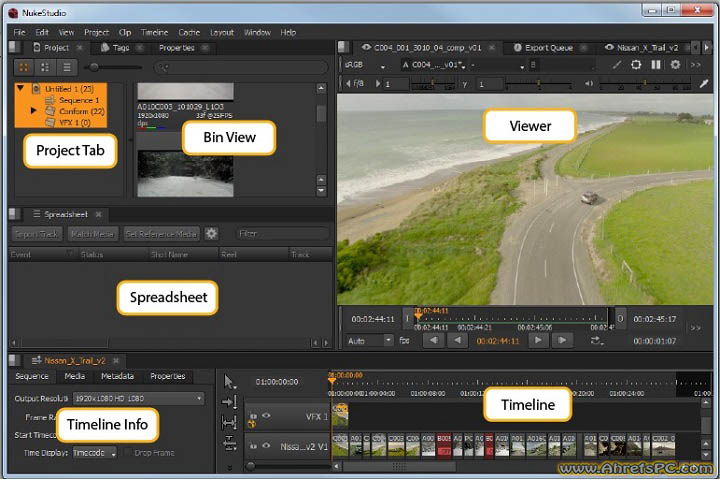Switch to the Export Queue tab
Image resolution: width=720 pixels, height=480 pixels.
click(x=549, y=47)
